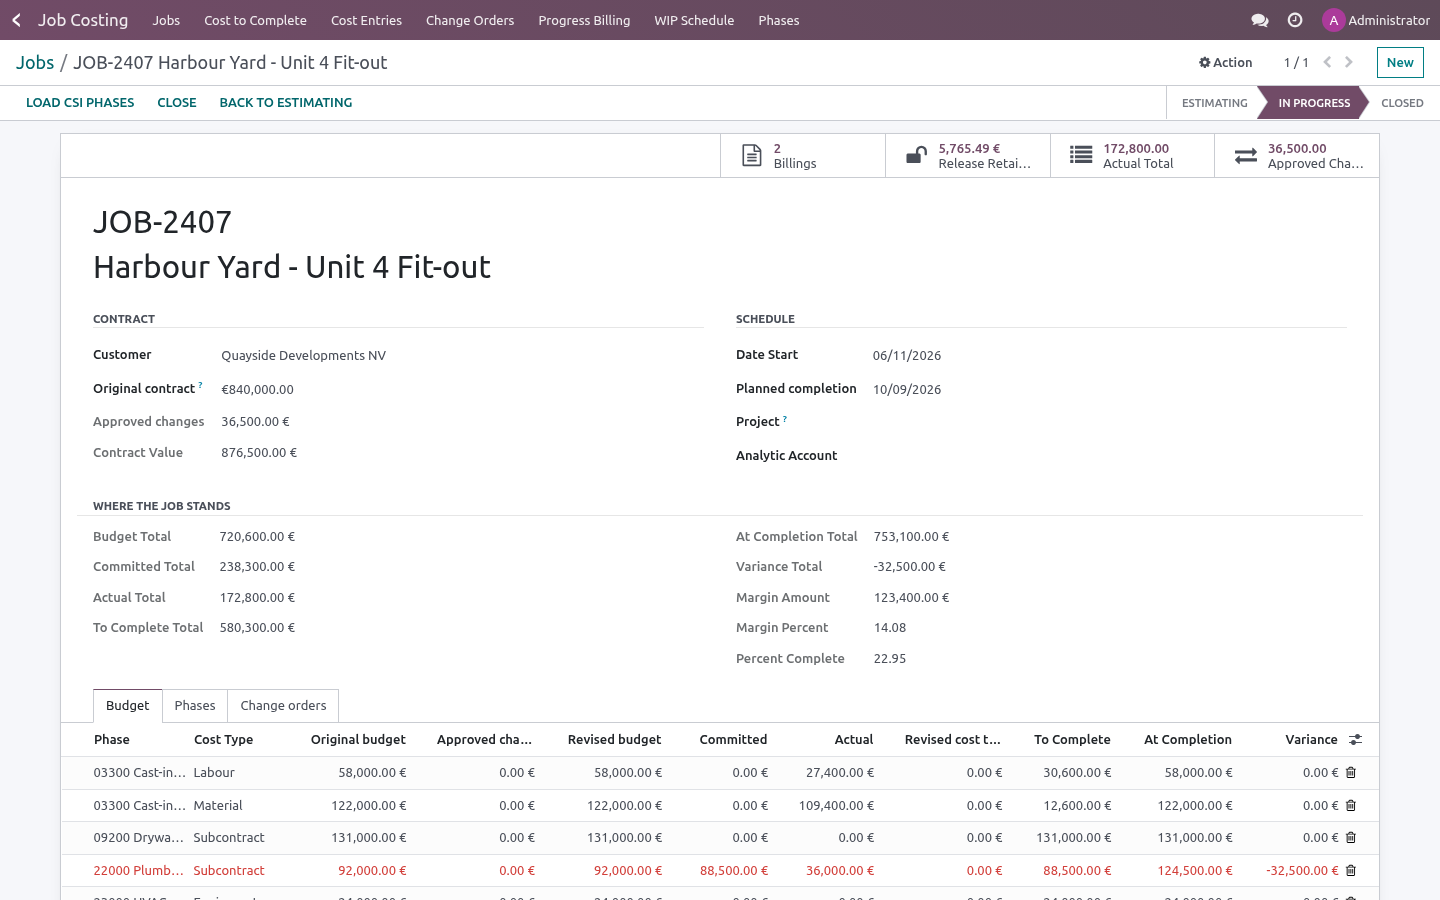Open the Jobs menu
This screenshot has width=1440, height=900.
(x=166, y=20)
